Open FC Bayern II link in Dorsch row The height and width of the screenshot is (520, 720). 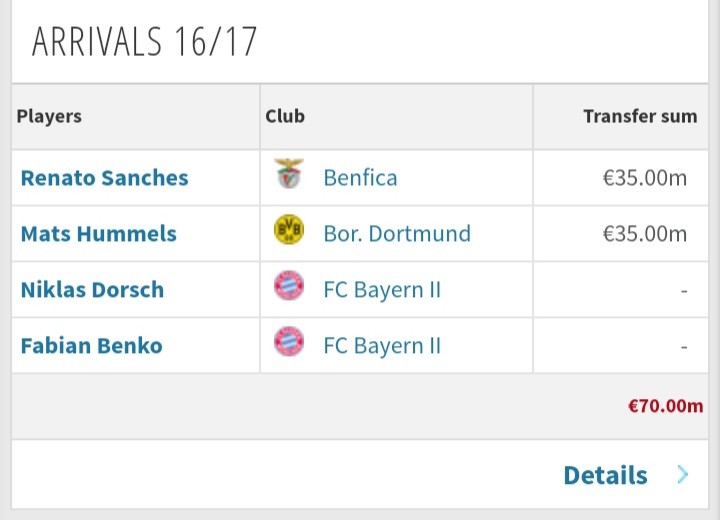pos(382,290)
